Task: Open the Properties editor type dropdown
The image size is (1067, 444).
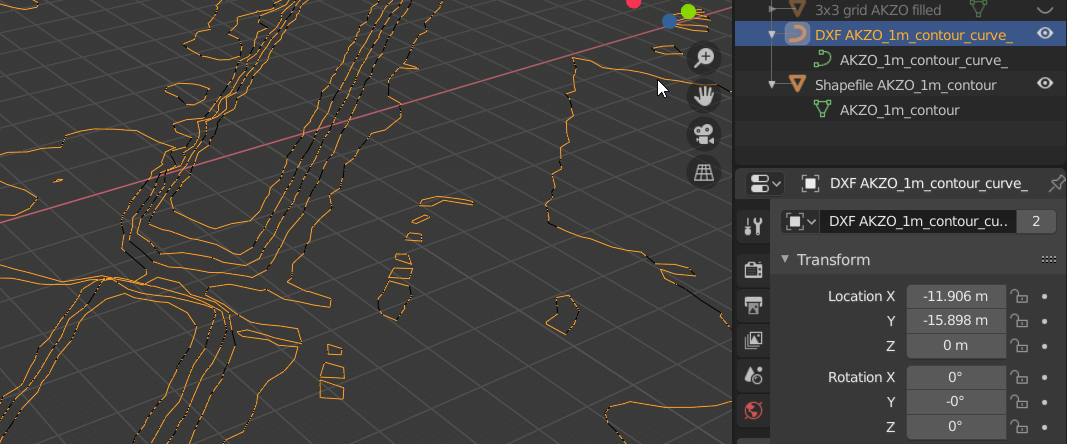Action: click(x=765, y=183)
